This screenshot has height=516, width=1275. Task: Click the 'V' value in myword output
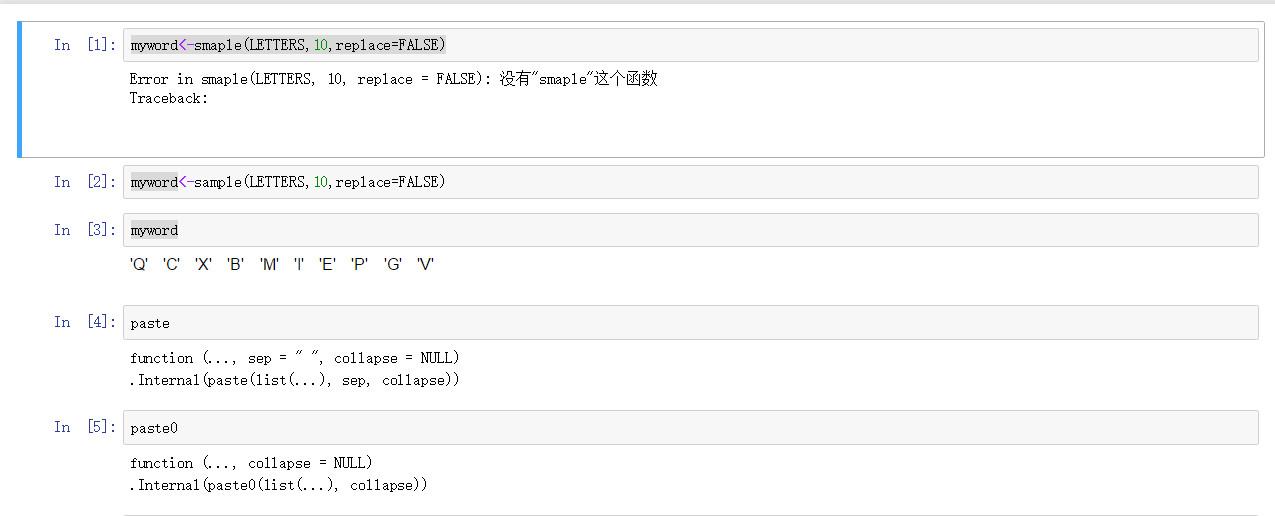pyautogui.click(x=425, y=264)
